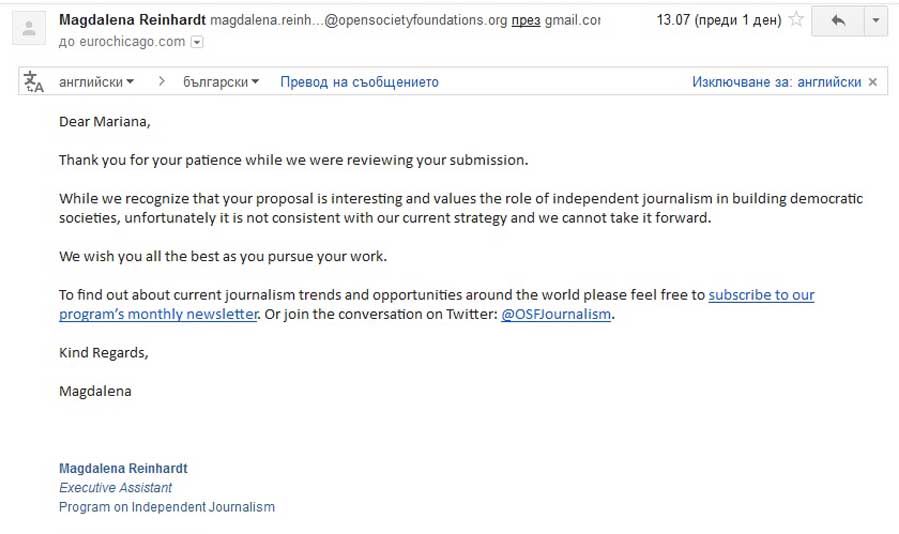The width and height of the screenshot is (899, 534).
Task: Open the source language dropdown "английски"
Action: (96, 82)
